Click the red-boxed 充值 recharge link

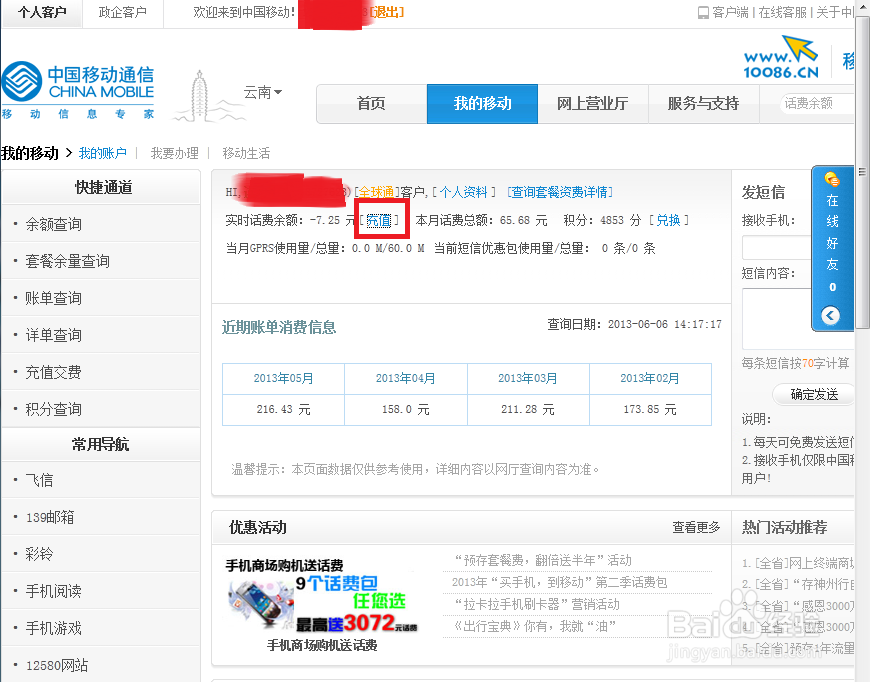[381, 219]
